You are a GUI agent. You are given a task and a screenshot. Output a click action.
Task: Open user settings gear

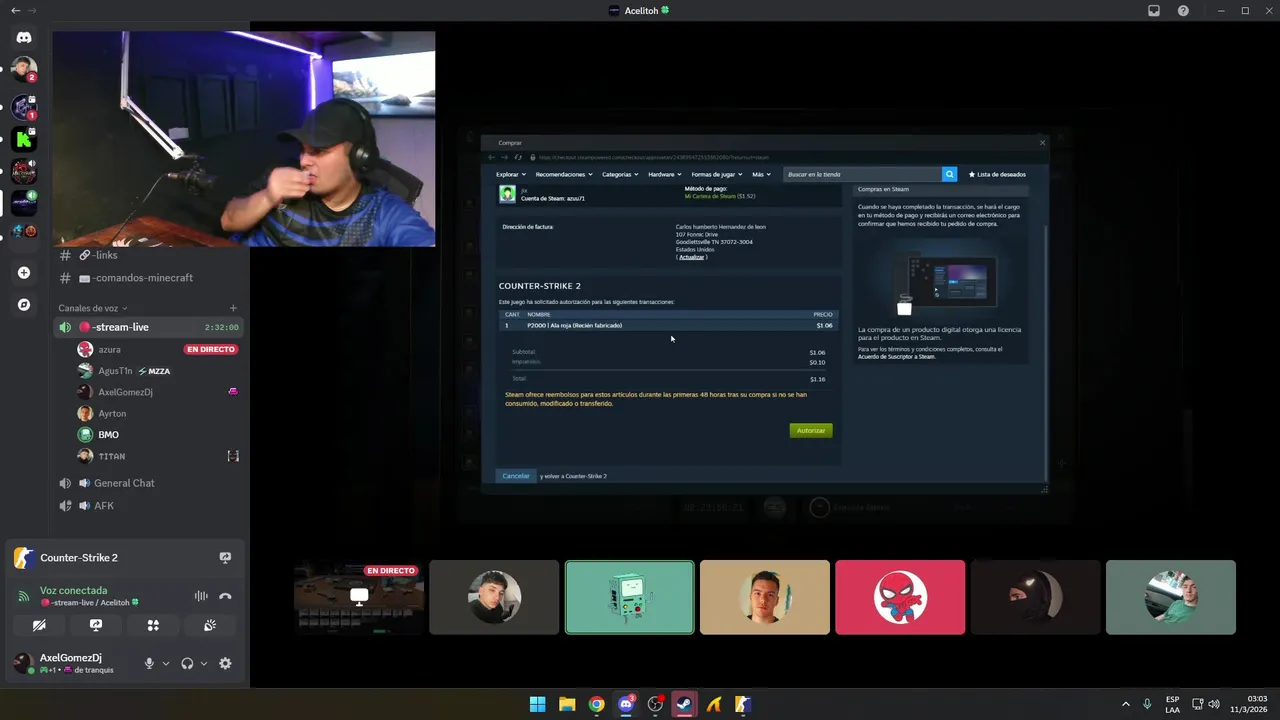[225, 663]
